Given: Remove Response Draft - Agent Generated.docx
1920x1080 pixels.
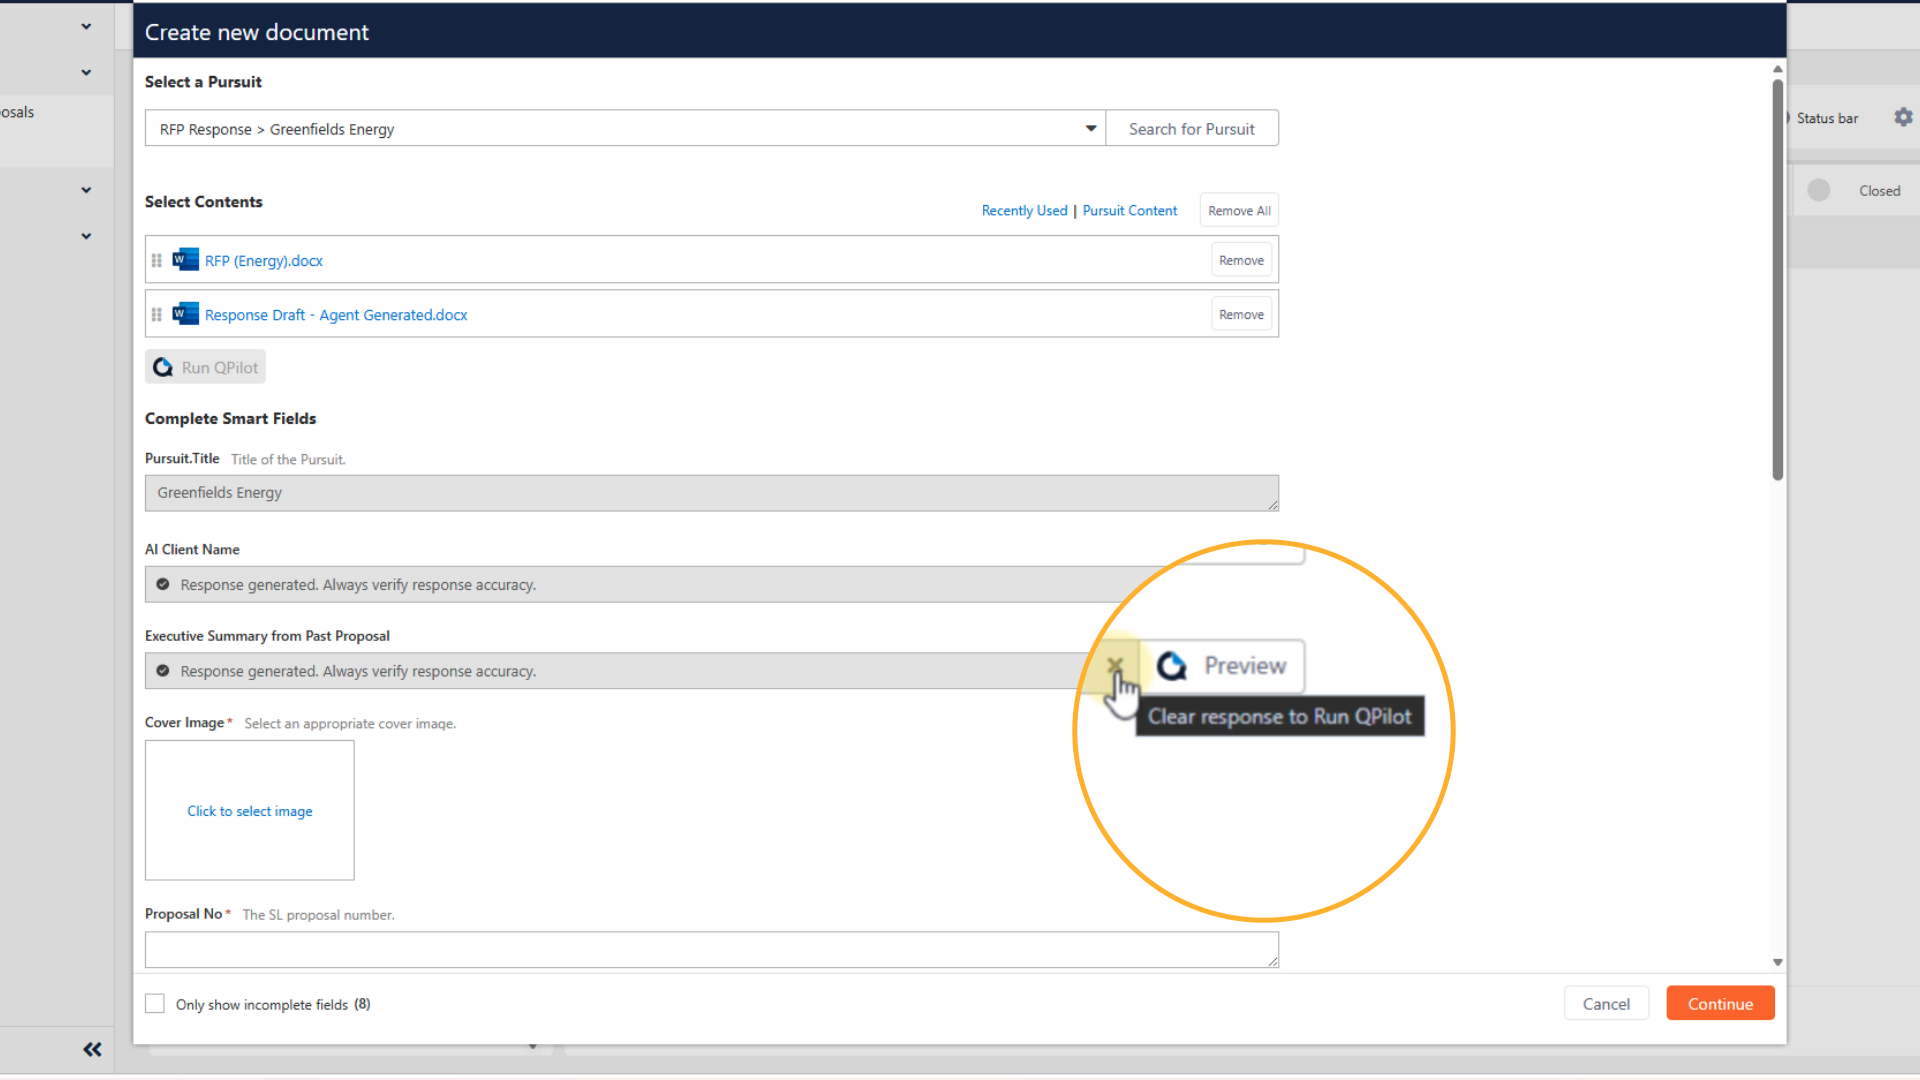Looking at the screenshot, I should pyautogui.click(x=1241, y=314).
